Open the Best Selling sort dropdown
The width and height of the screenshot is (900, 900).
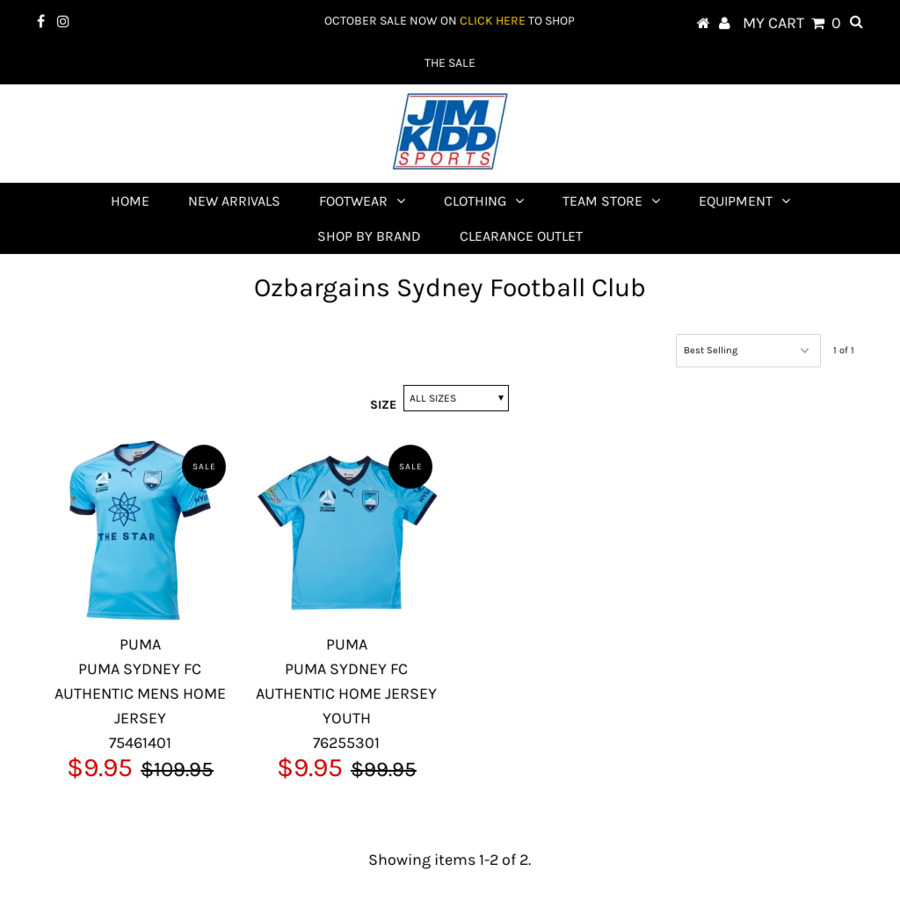[x=748, y=350]
